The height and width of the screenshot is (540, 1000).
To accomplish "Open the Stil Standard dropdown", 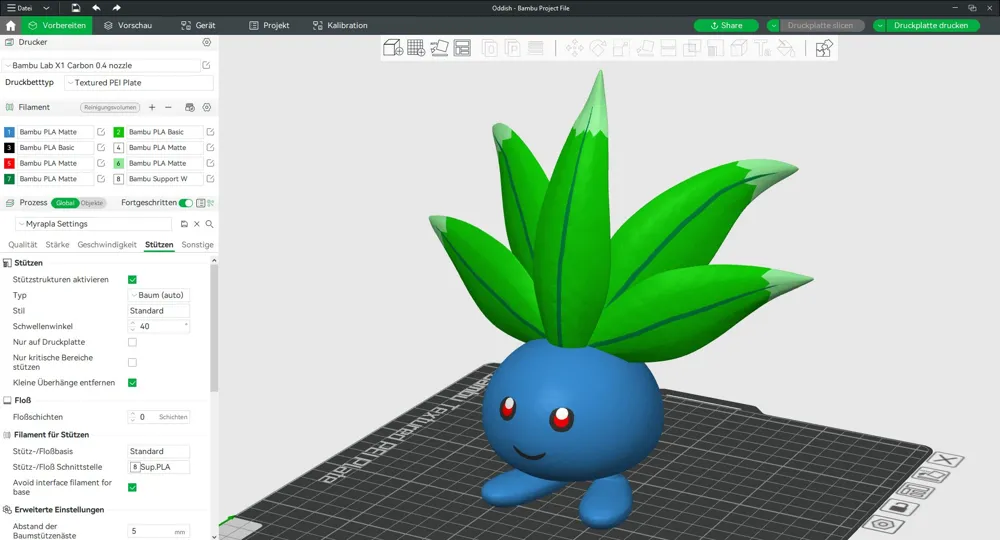I will coord(159,311).
